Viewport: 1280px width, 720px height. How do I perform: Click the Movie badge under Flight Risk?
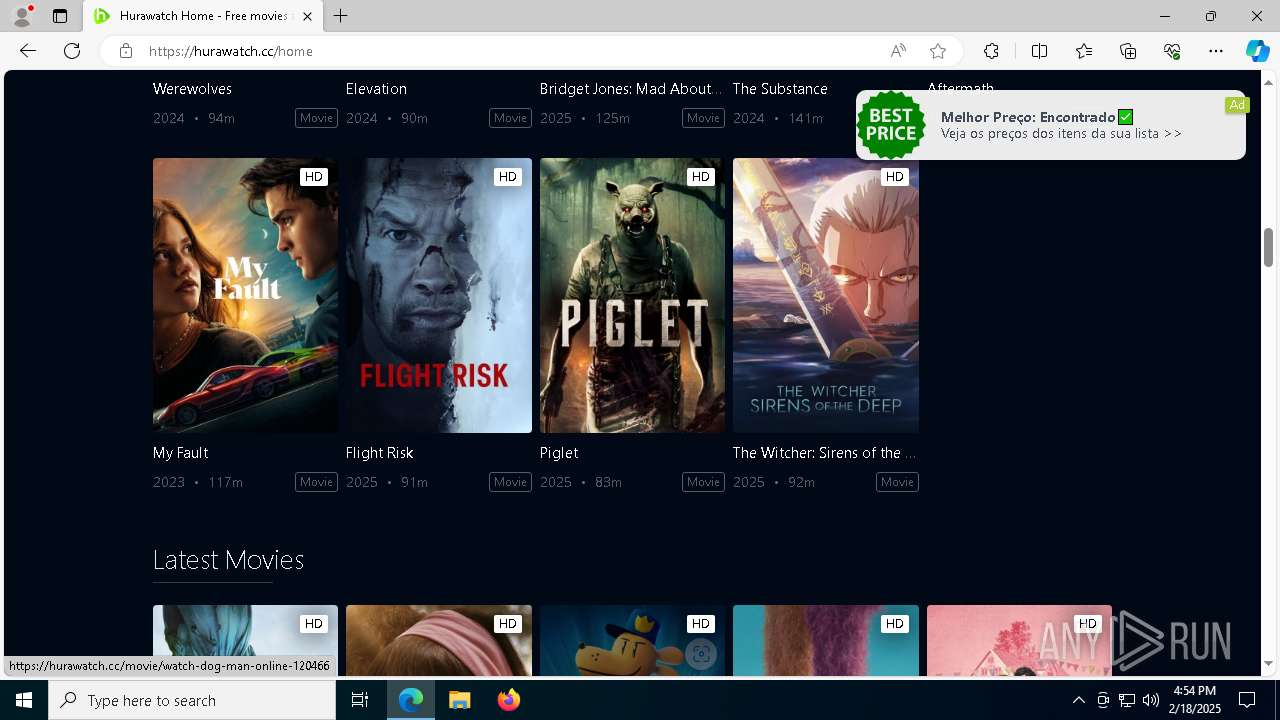point(510,482)
